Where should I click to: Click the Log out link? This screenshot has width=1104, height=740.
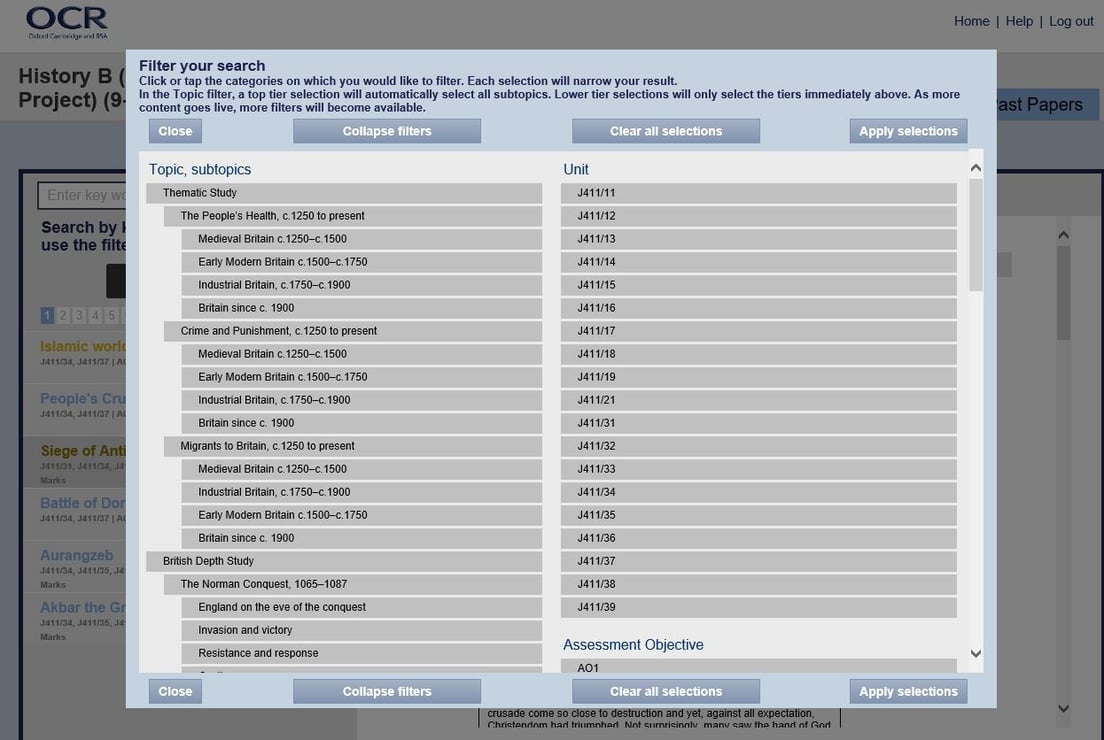click(x=1071, y=21)
